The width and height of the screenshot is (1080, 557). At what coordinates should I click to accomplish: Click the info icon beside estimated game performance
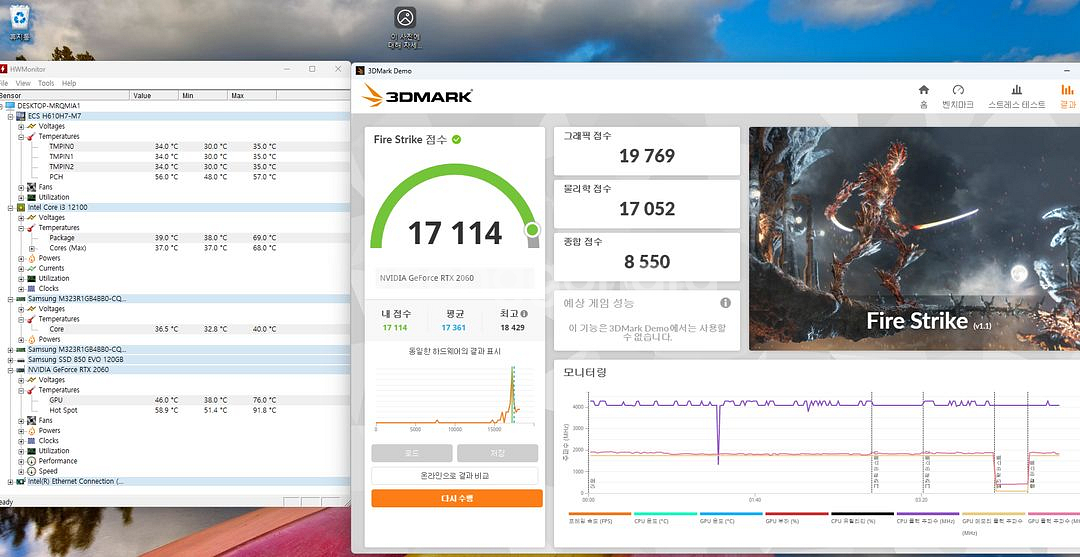click(x=725, y=303)
